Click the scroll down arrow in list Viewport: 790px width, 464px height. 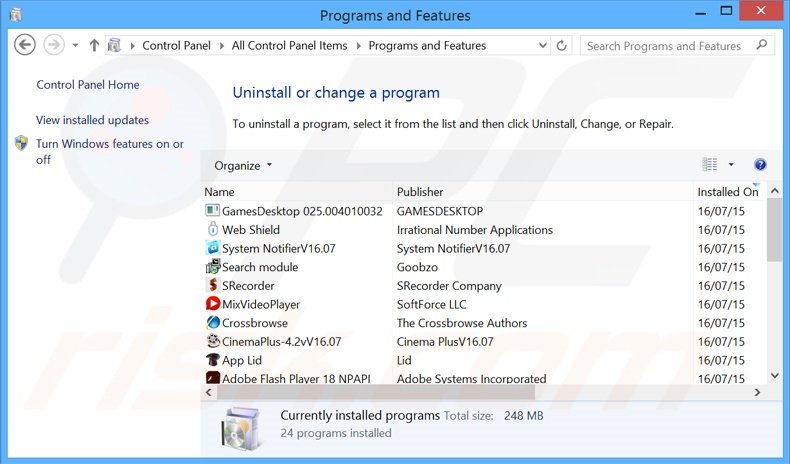coord(773,375)
